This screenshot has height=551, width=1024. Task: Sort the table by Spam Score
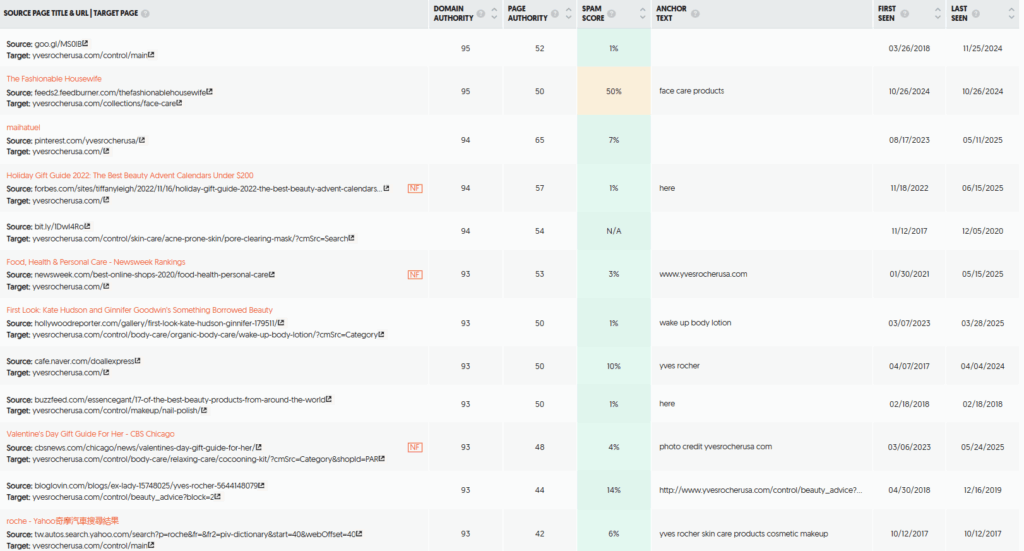[642, 14]
